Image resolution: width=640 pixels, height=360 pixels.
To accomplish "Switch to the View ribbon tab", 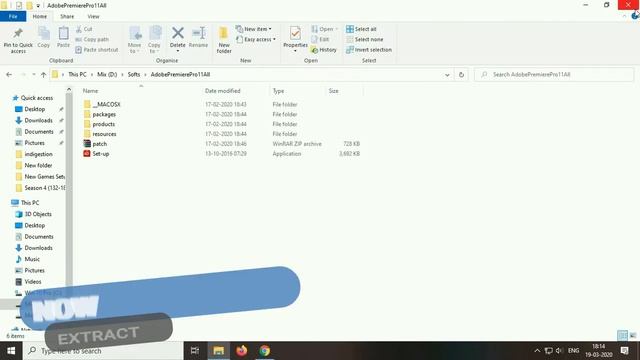I will (93, 16).
